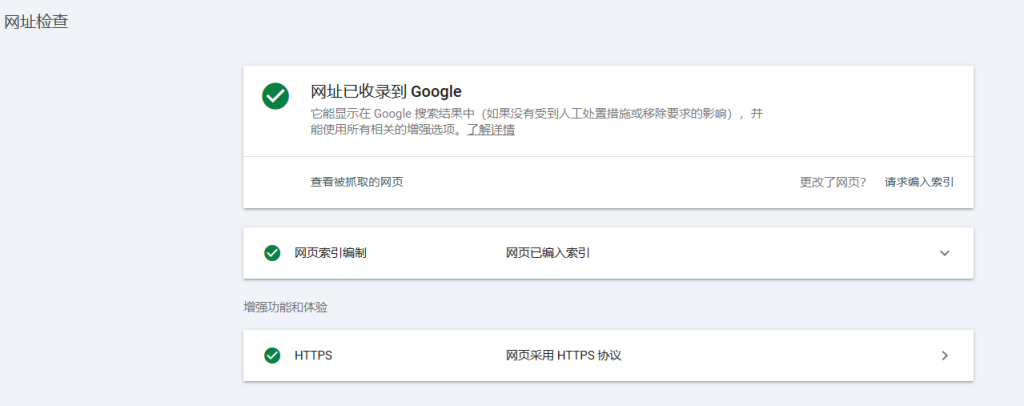Click 查看被抓取的网页

[356, 182]
